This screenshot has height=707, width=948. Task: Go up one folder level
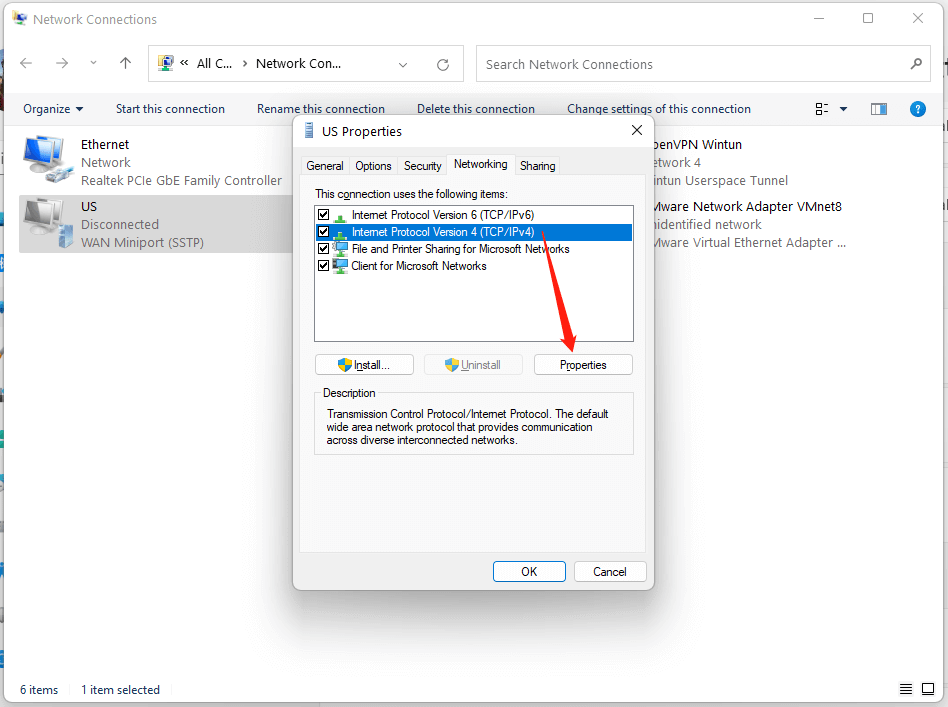pos(125,63)
